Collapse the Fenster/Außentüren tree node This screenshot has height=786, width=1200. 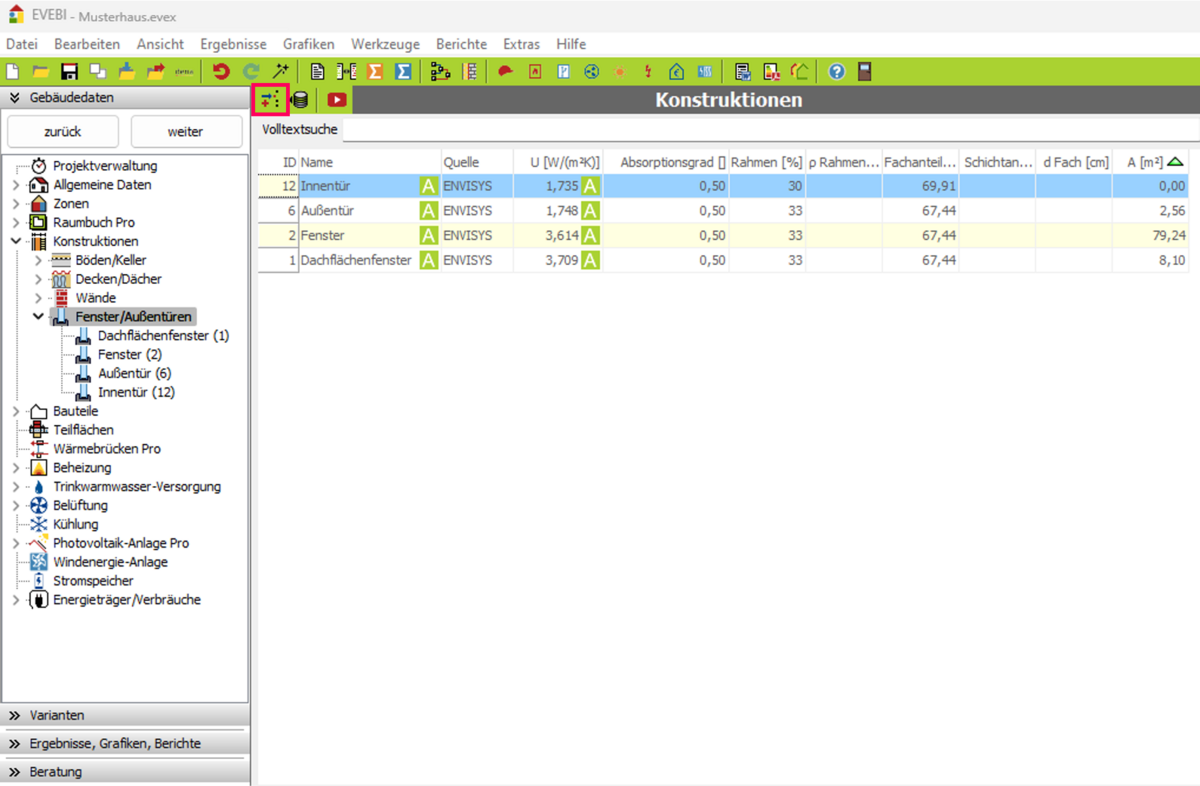[38, 317]
